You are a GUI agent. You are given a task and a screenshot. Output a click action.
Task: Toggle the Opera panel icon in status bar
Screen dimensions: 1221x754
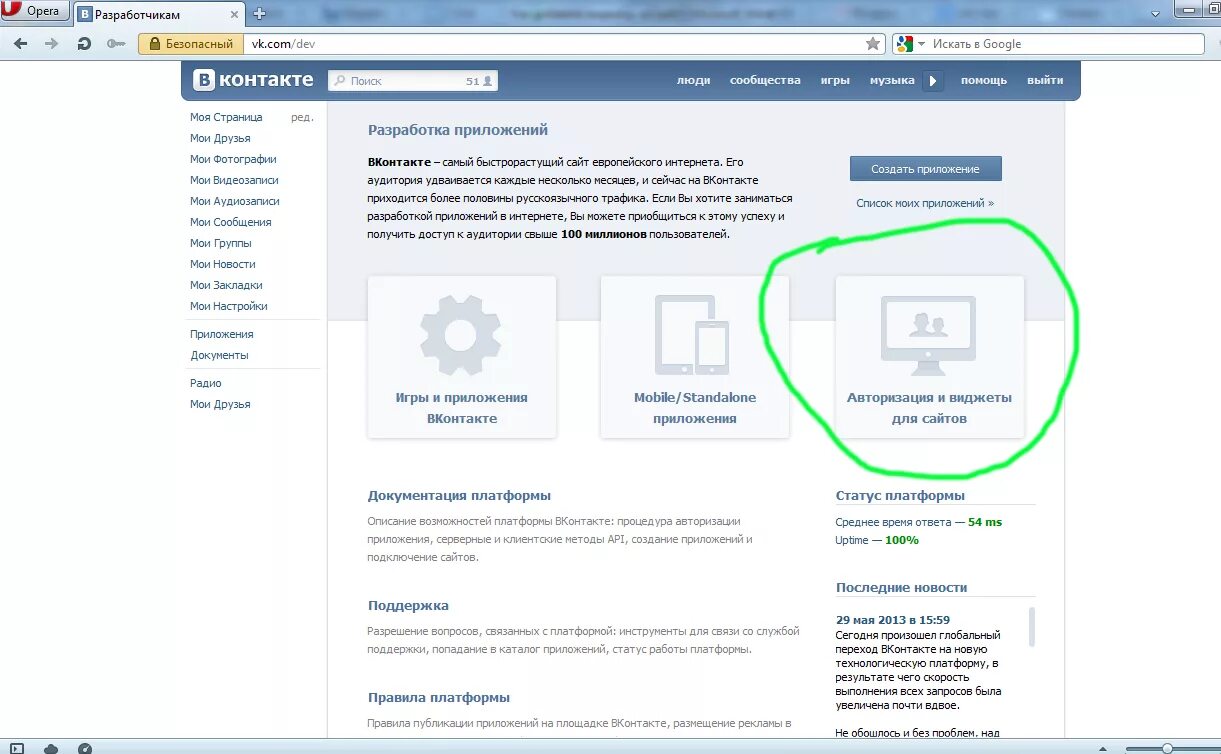pos(17,748)
